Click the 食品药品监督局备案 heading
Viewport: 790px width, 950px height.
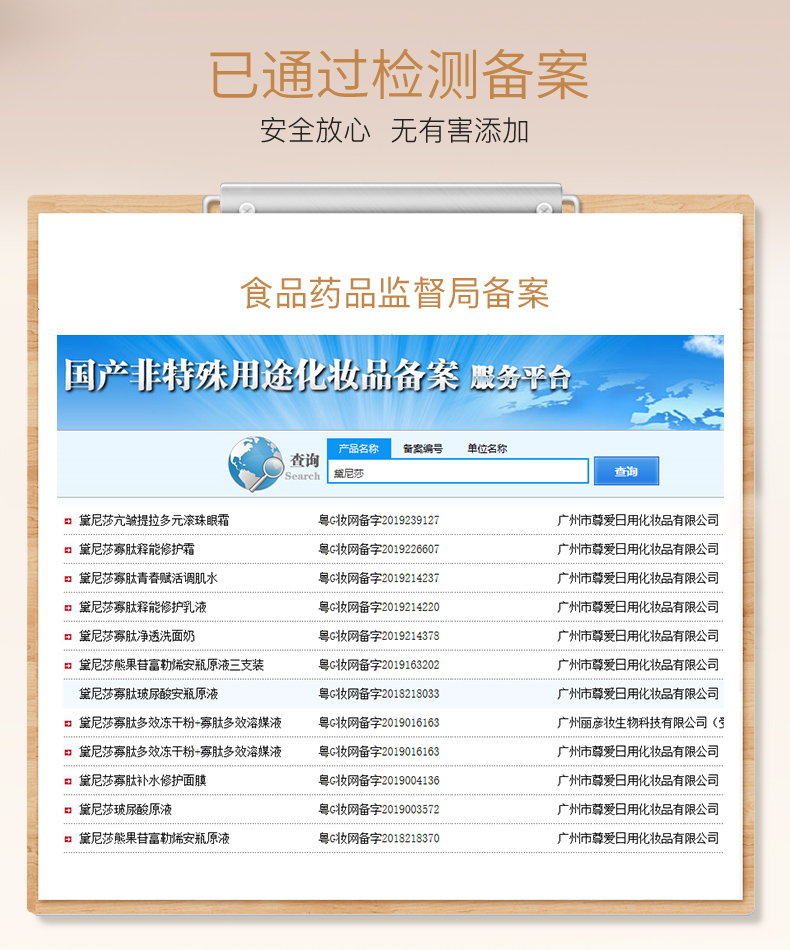coord(395,293)
